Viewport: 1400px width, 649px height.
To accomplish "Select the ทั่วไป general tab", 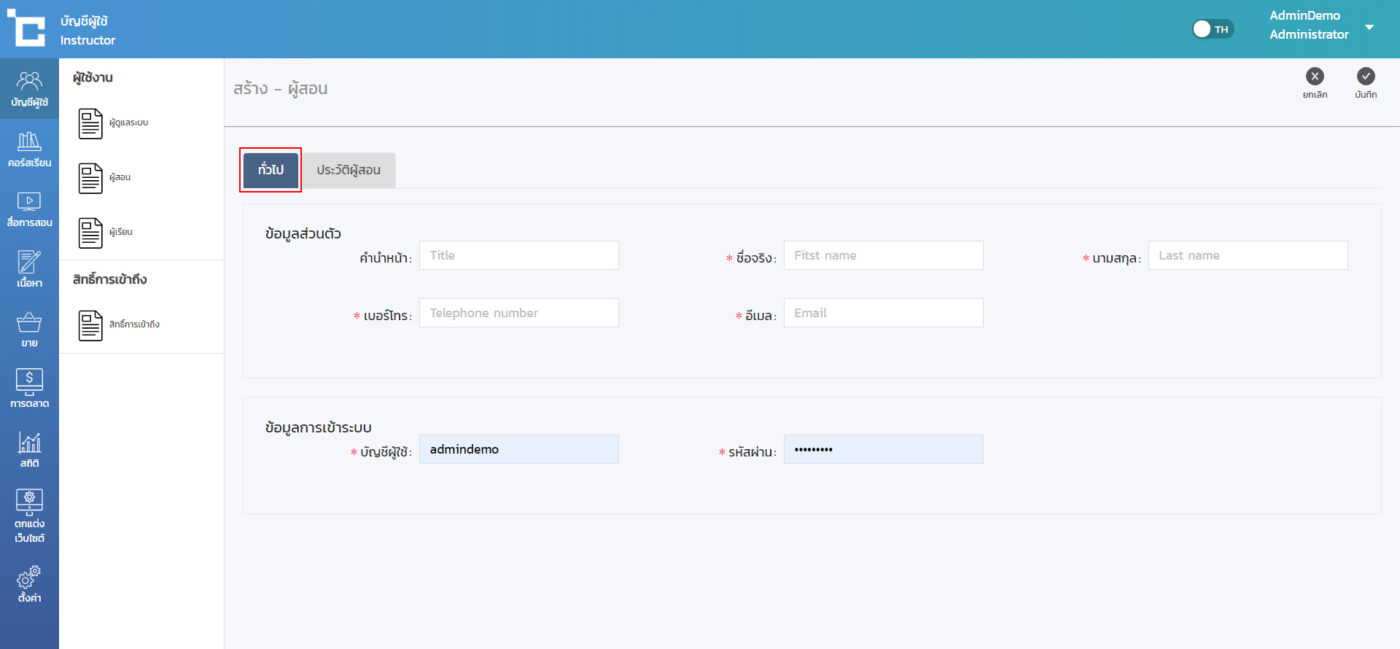I will pos(270,171).
